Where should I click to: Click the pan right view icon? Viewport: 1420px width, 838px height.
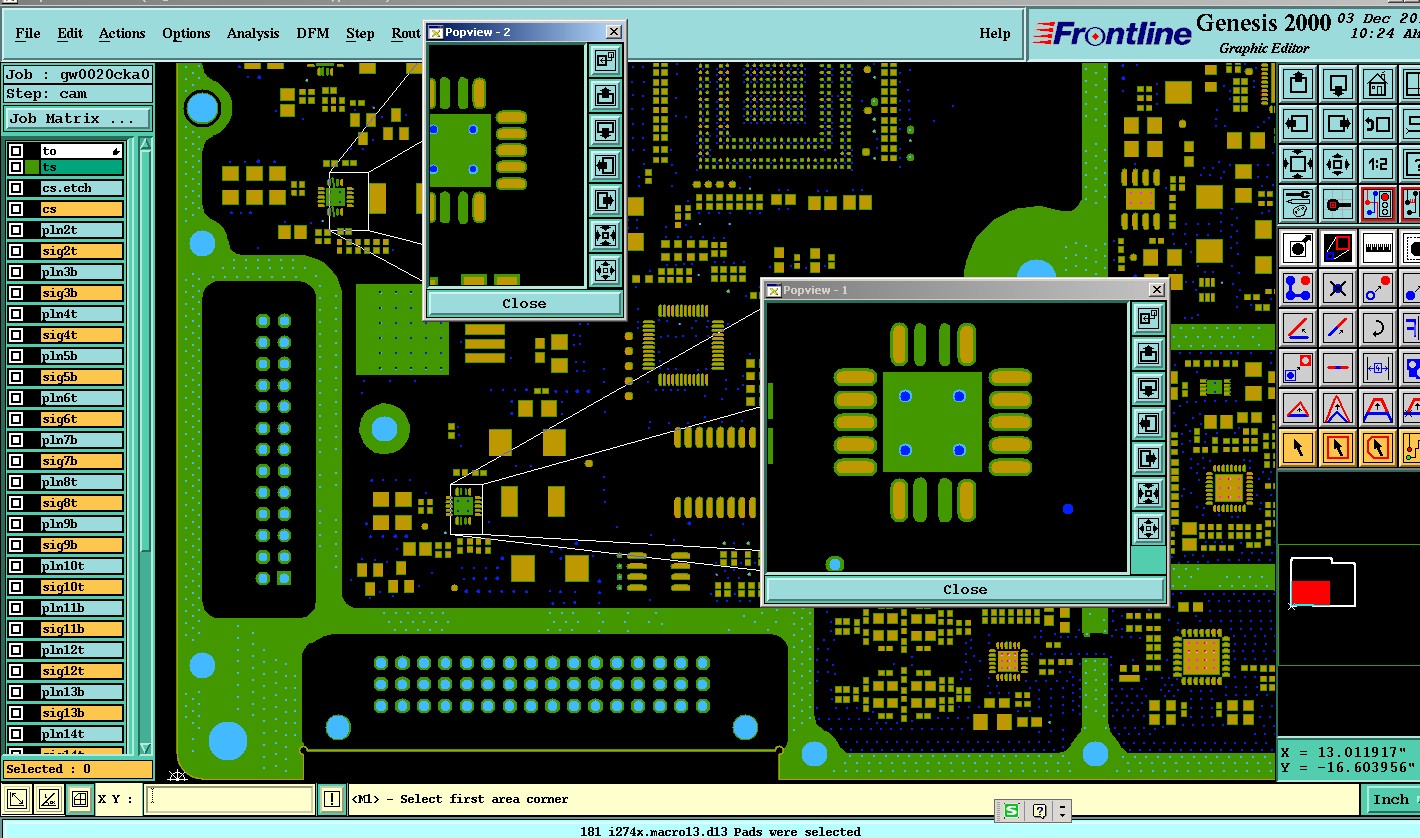(x=1339, y=124)
